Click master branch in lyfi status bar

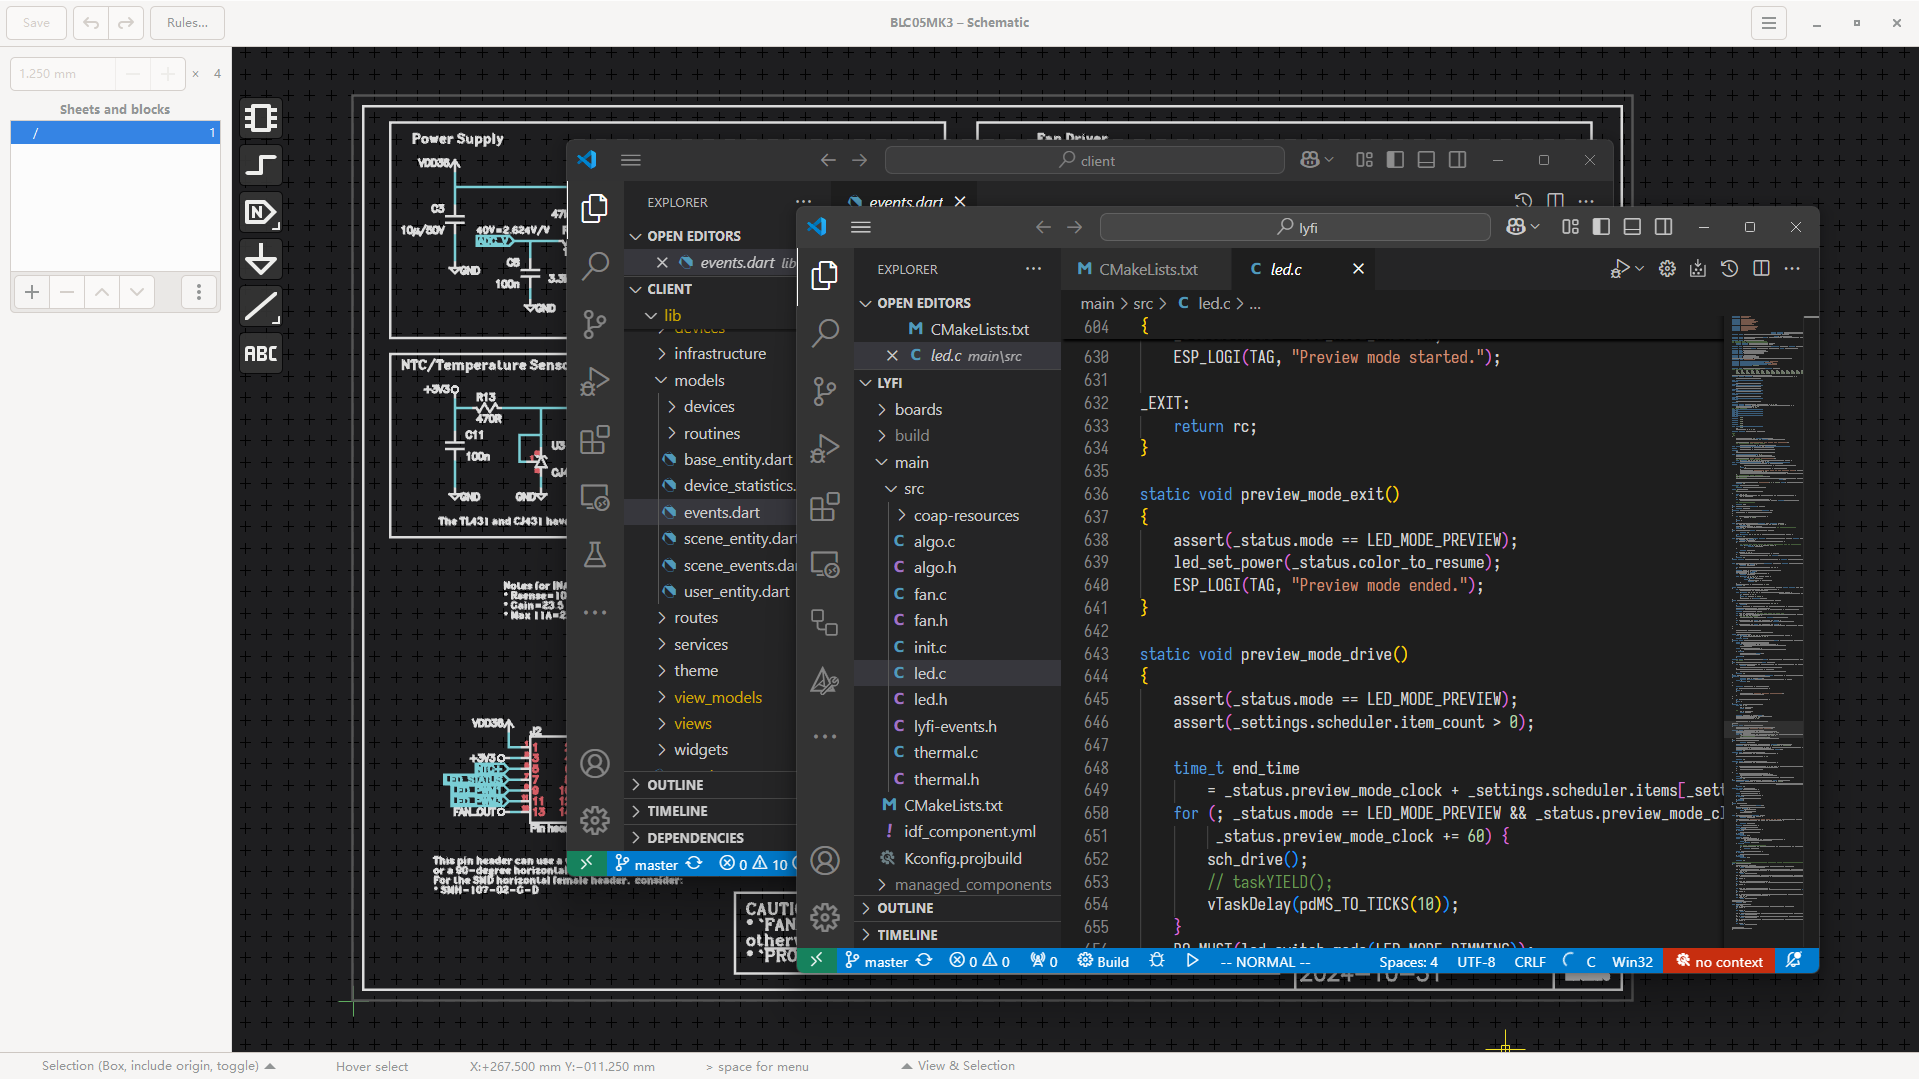coord(876,961)
